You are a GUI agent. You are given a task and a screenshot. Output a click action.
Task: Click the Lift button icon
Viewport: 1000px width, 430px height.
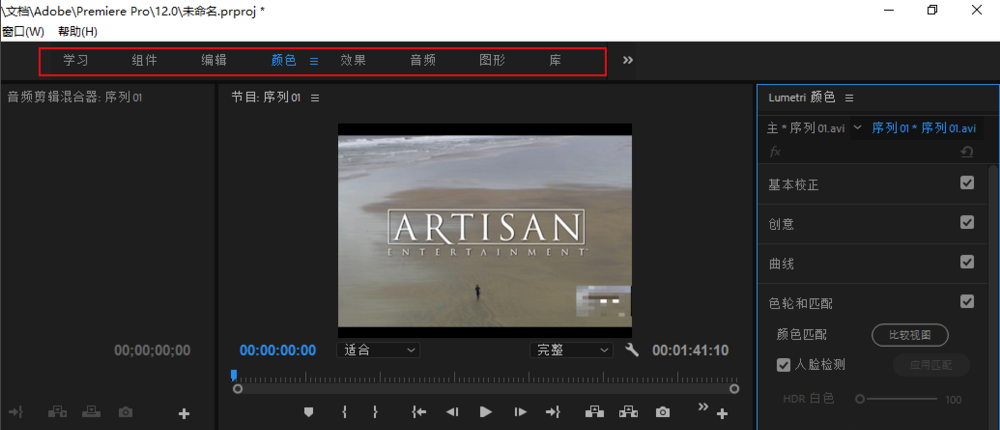[x=595, y=411]
